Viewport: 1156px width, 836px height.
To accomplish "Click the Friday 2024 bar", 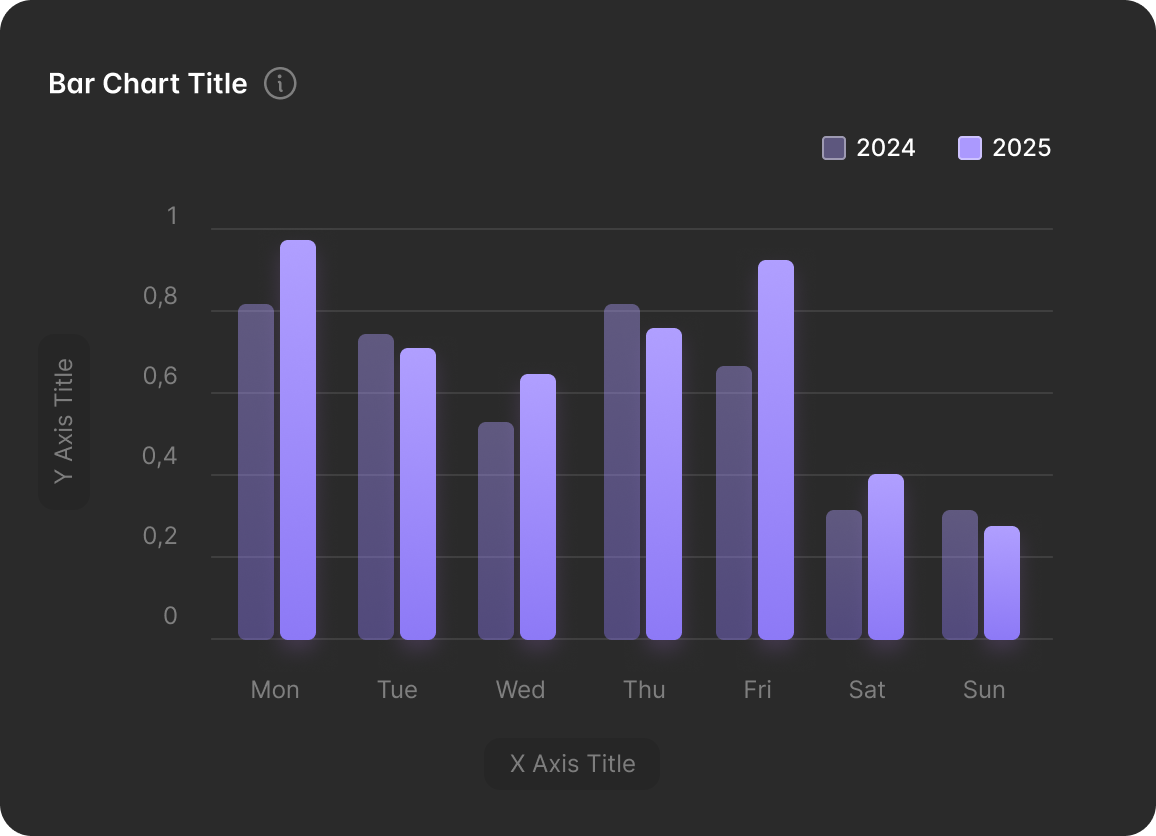I will click(x=734, y=503).
